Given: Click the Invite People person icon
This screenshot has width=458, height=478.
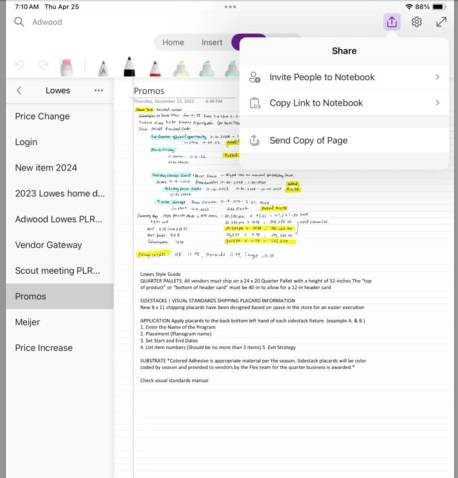Looking at the screenshot, I should point(255,77).
